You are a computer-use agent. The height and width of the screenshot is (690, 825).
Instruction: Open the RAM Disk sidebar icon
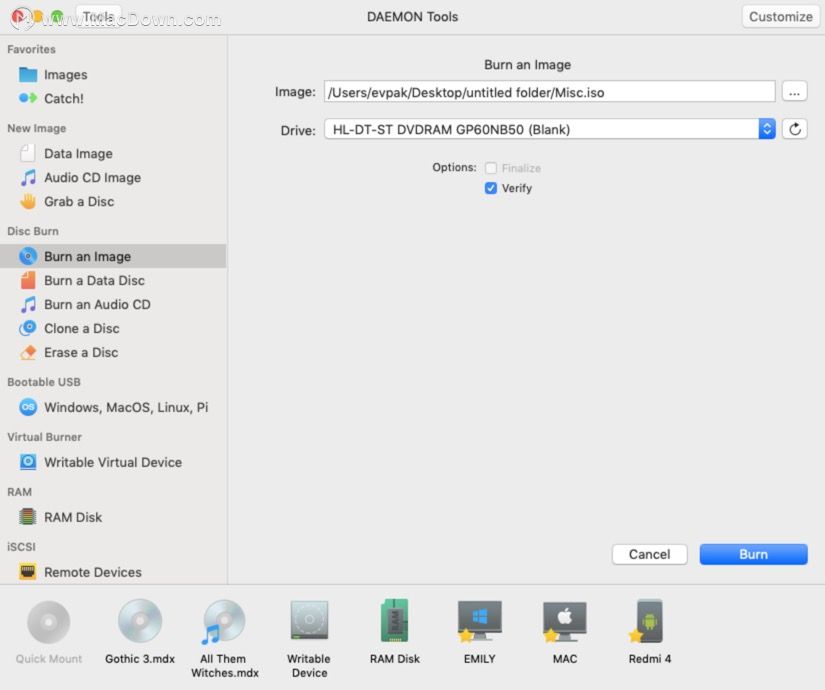click(28, 517)
